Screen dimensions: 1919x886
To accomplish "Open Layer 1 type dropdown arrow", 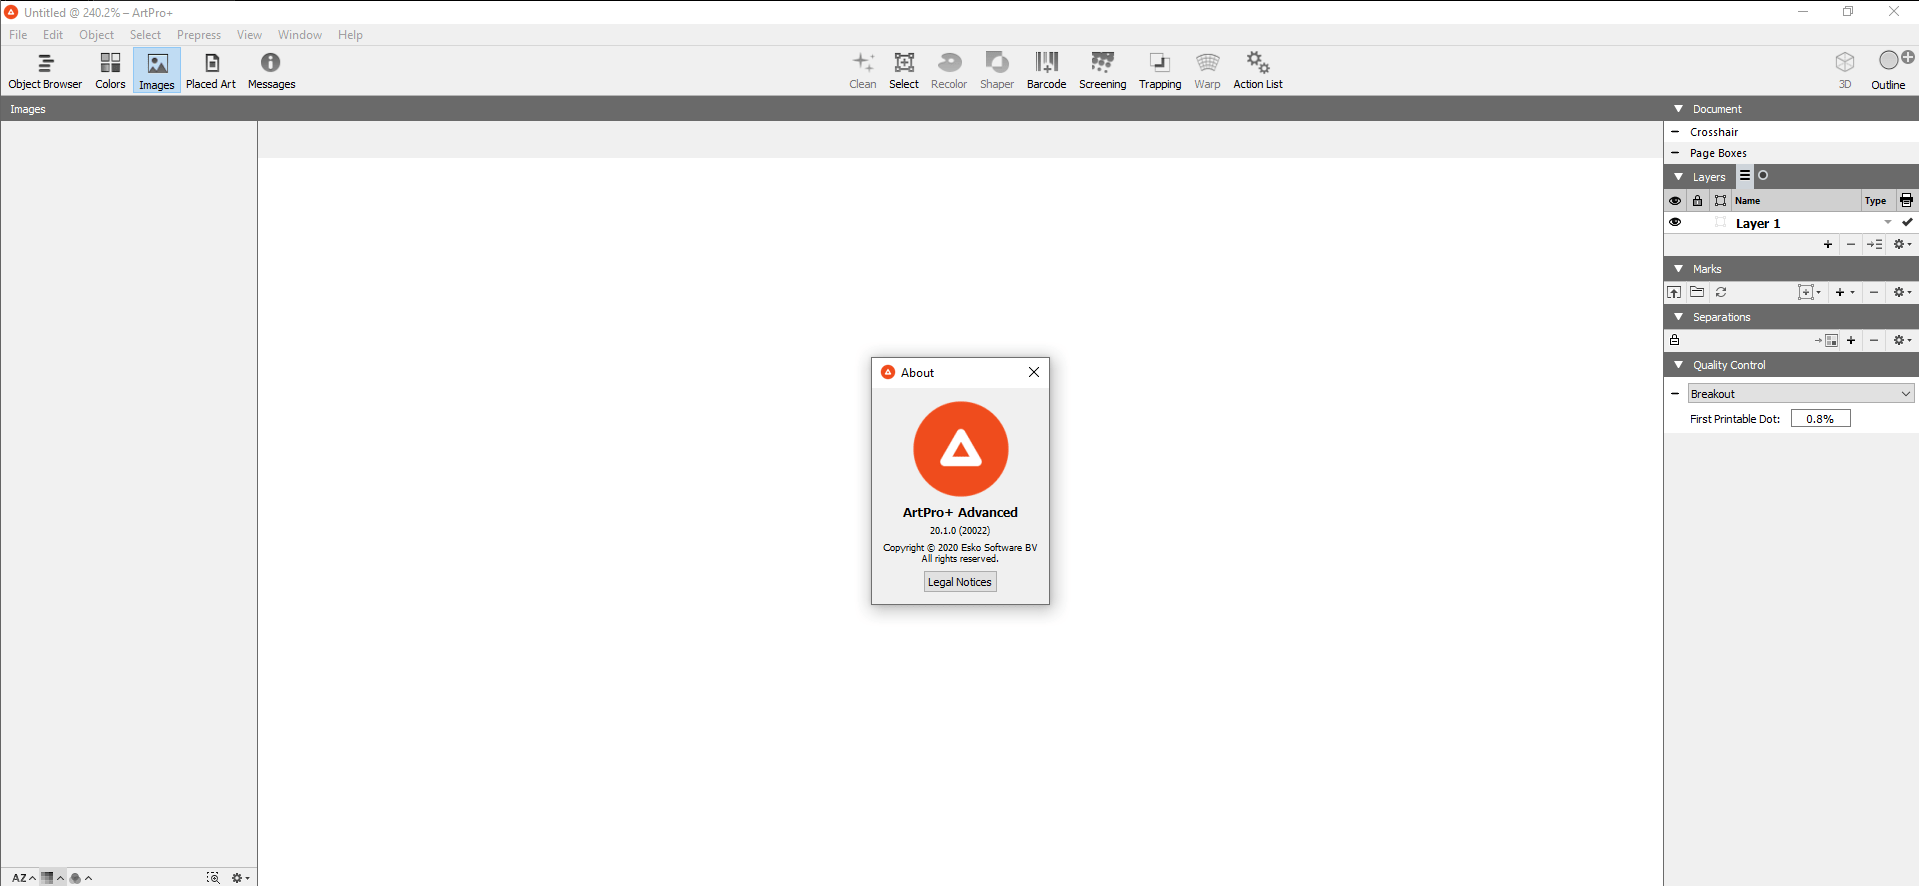I will tap(1888, 223).
